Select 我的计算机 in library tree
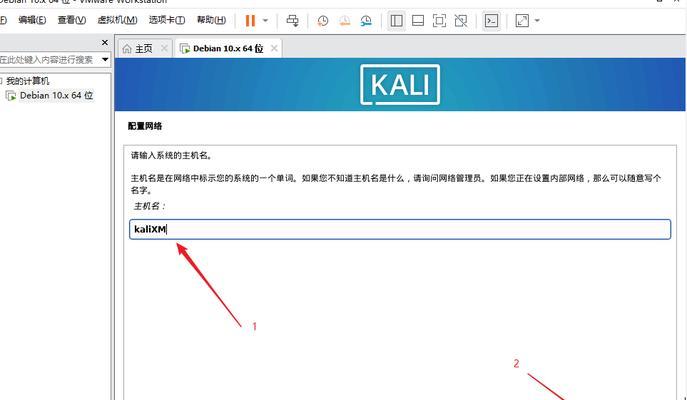Viewport: 687px width, 400px height. coord(28,81)
